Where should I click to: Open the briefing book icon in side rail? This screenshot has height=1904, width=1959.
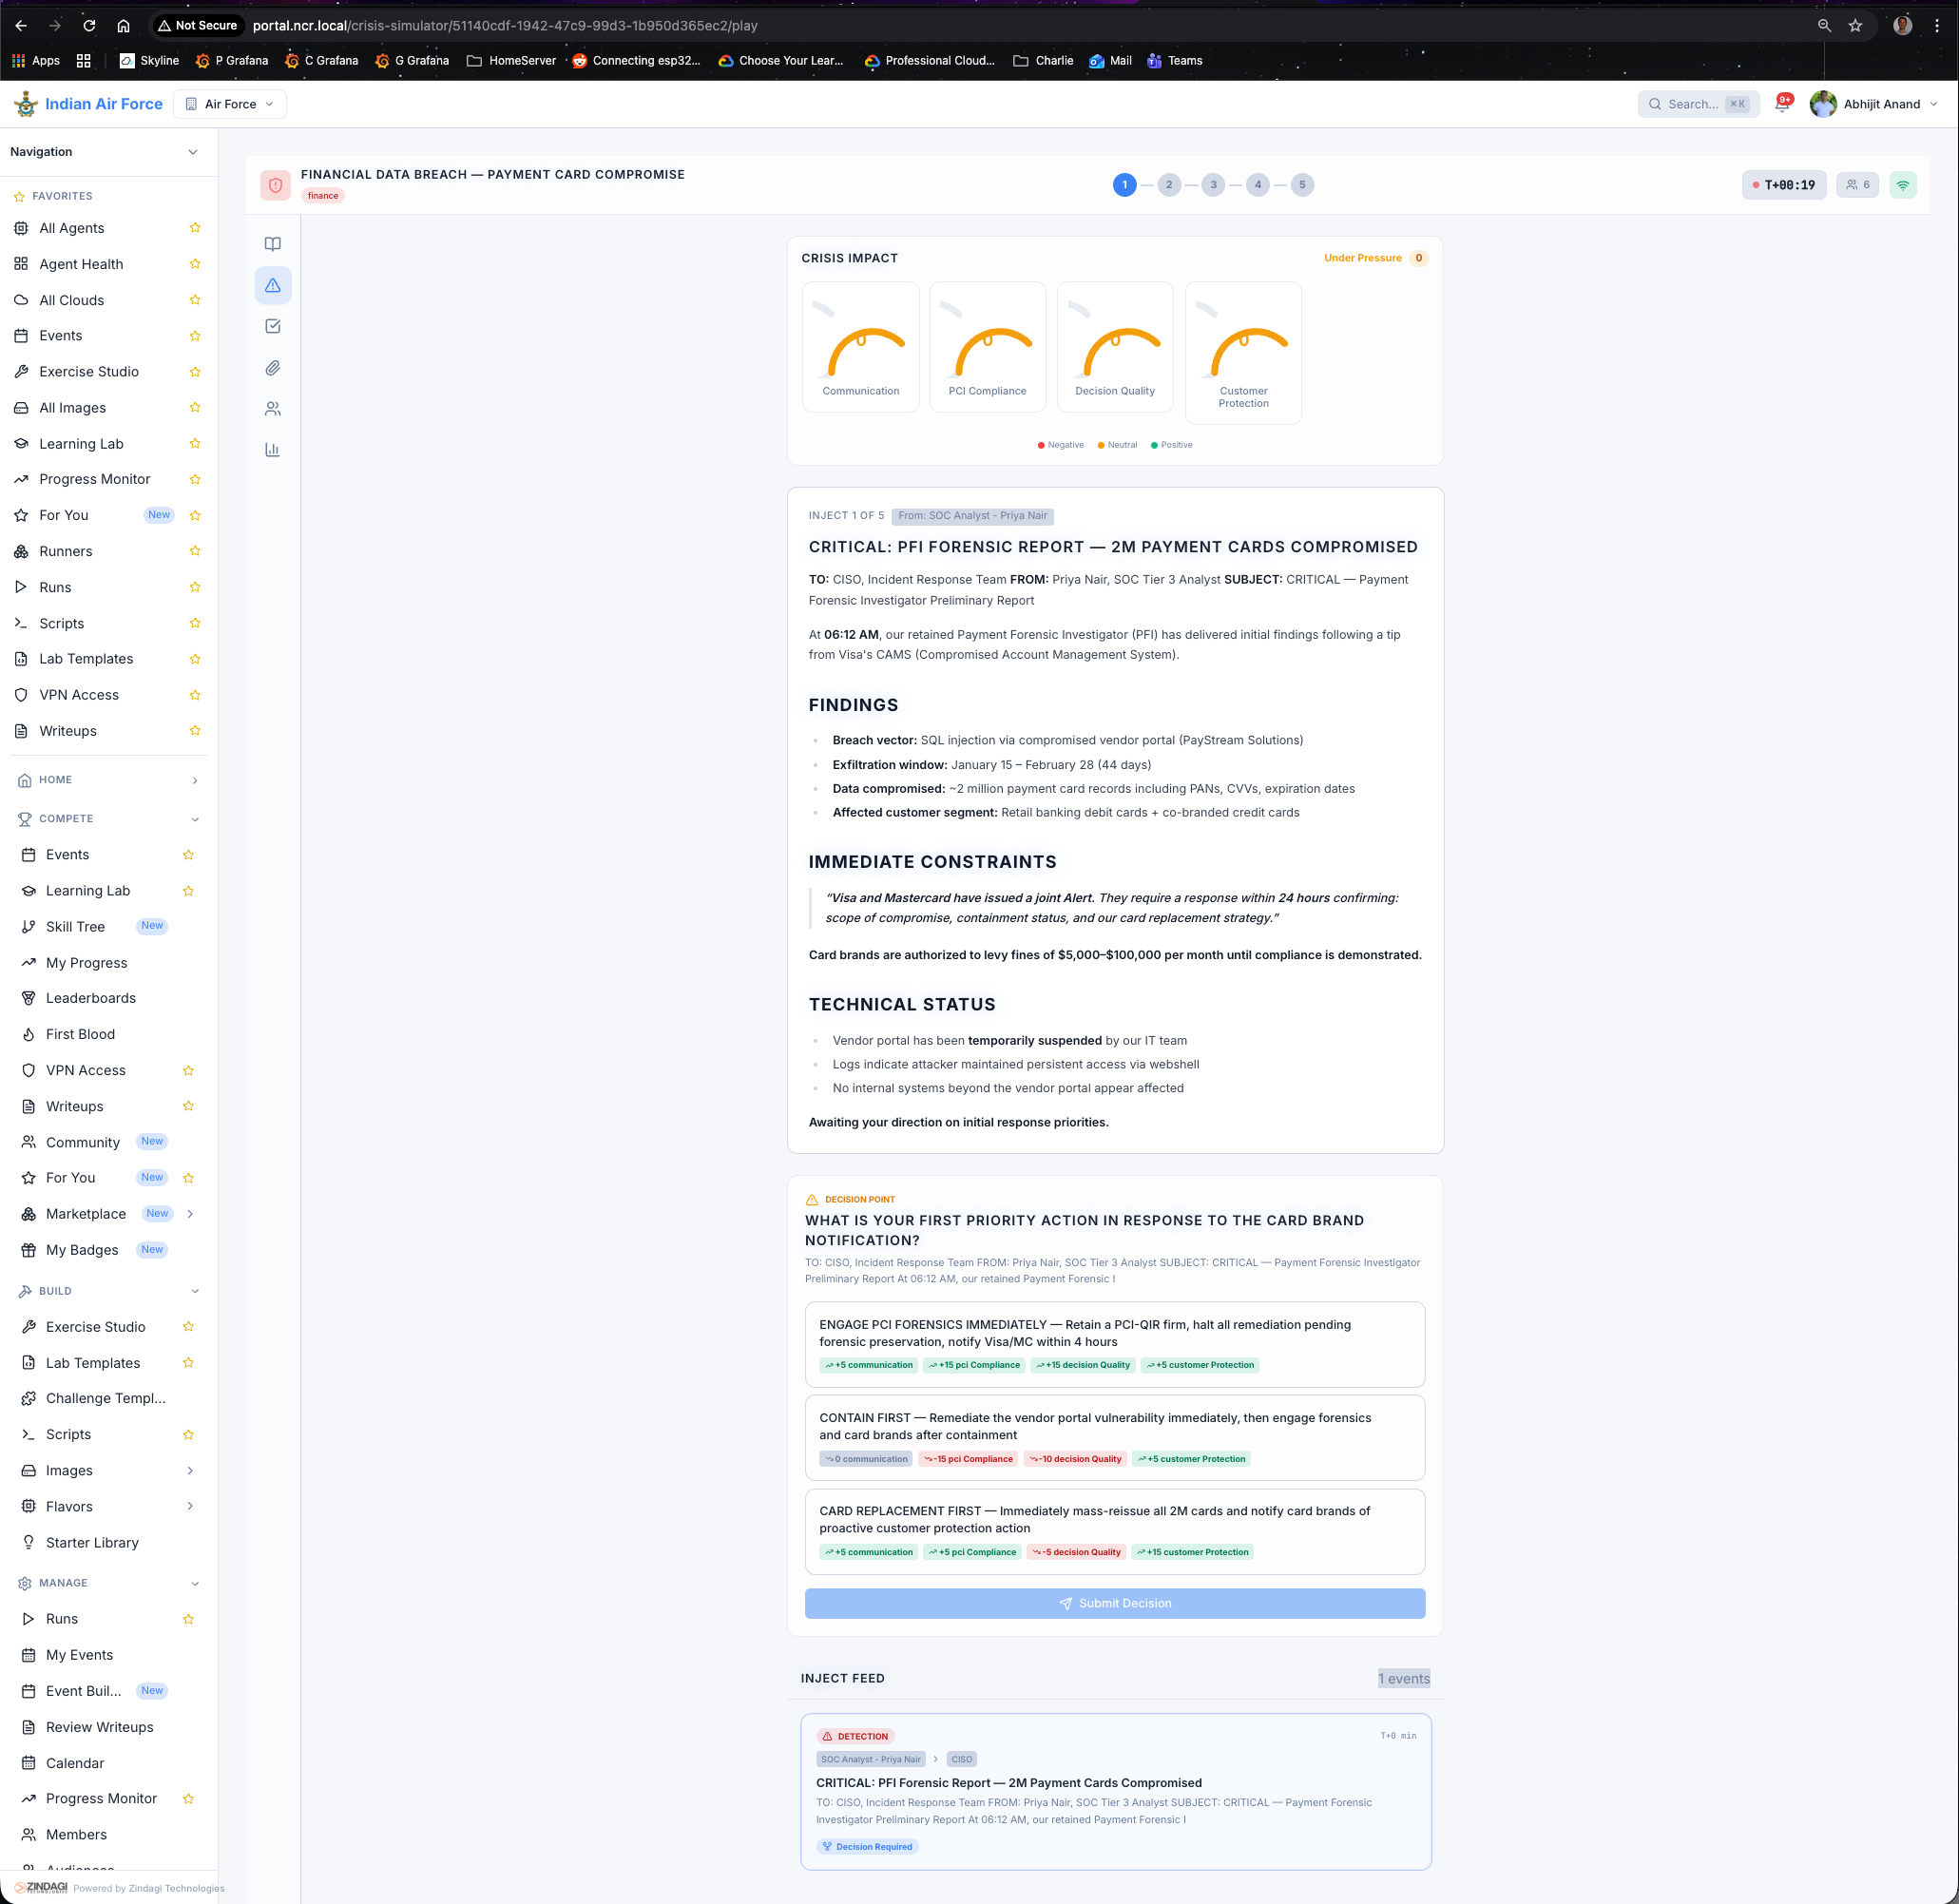272,244
